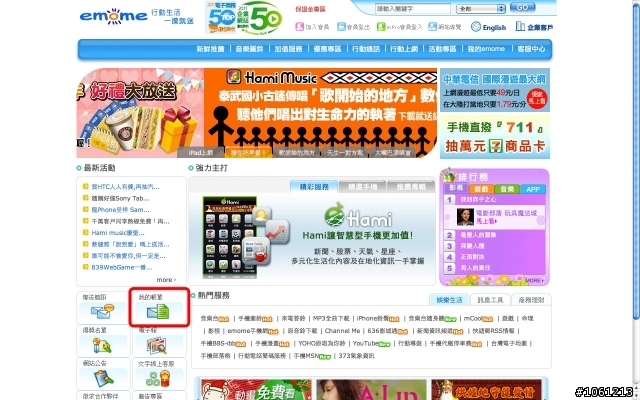
Task: Open the 網站公告 site announcements icon
Action: point(103,378)
